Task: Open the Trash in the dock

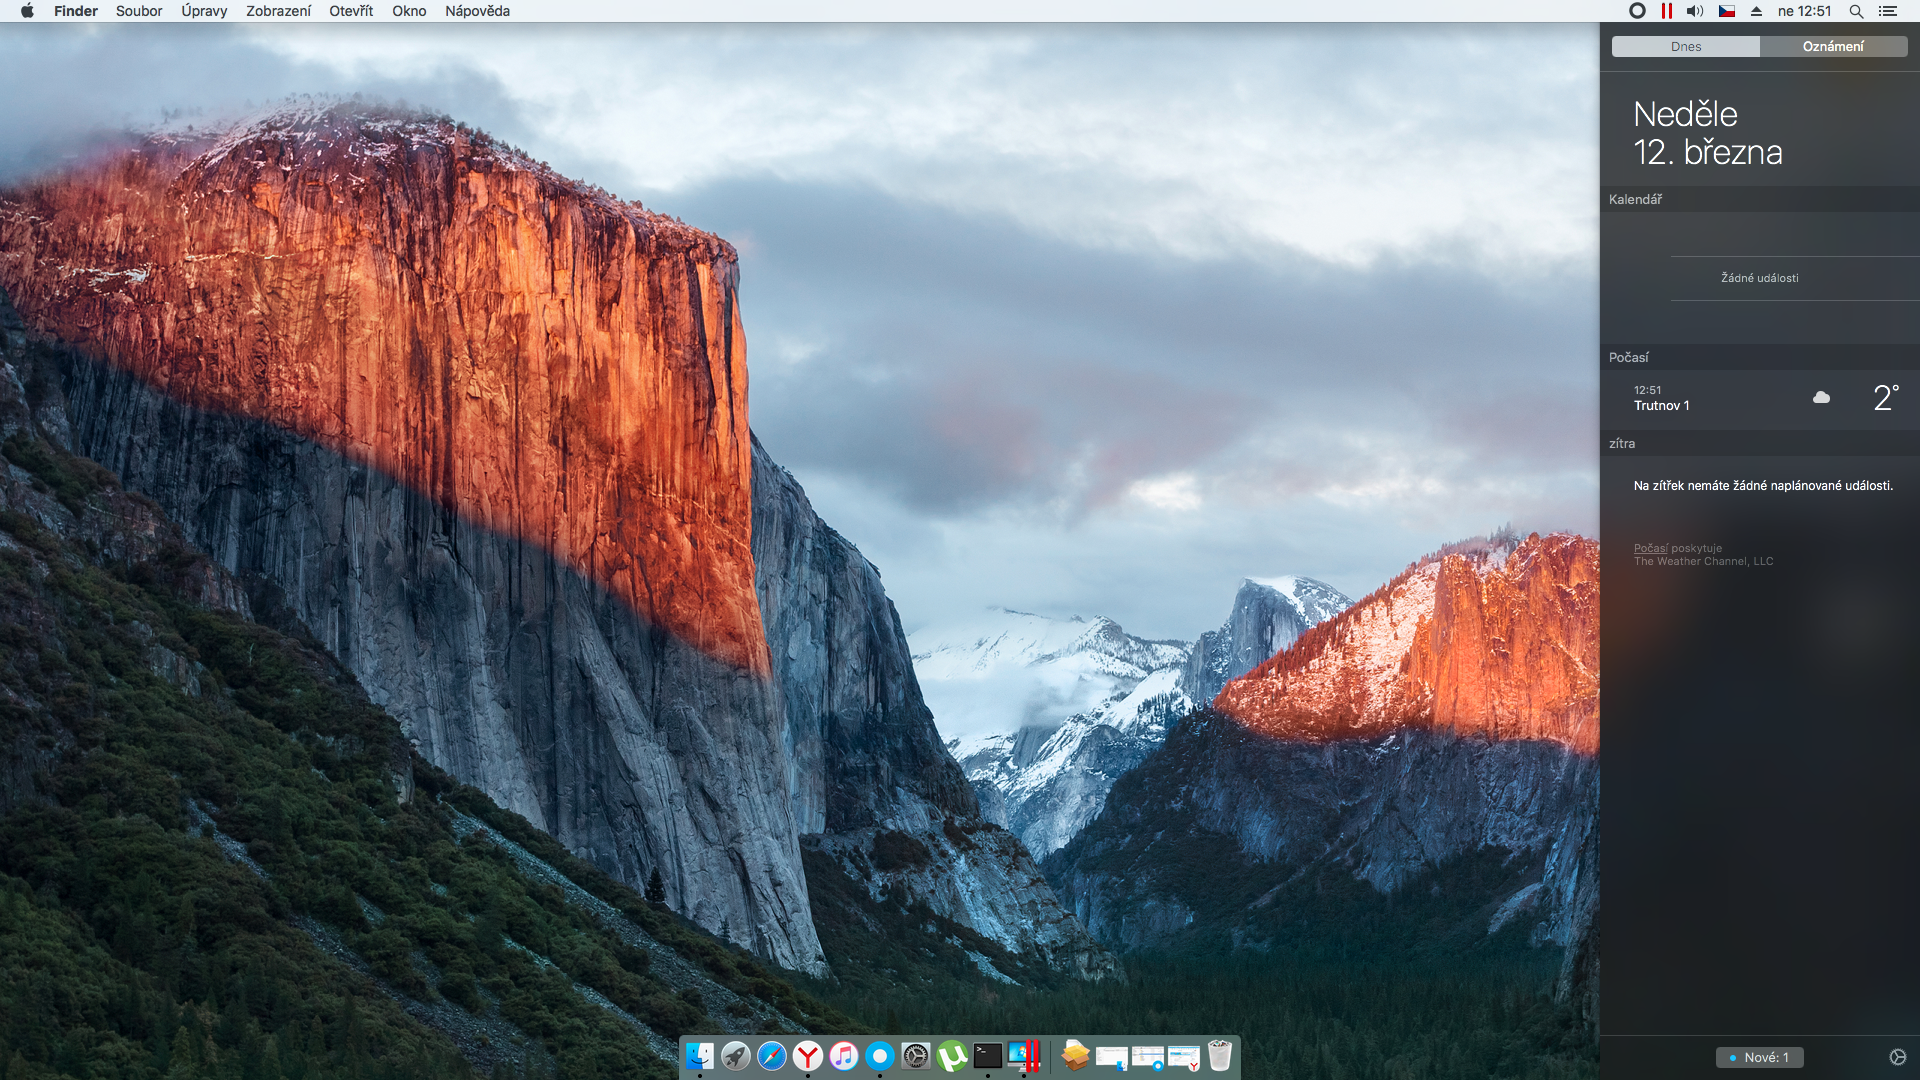Action: 1220,1056
